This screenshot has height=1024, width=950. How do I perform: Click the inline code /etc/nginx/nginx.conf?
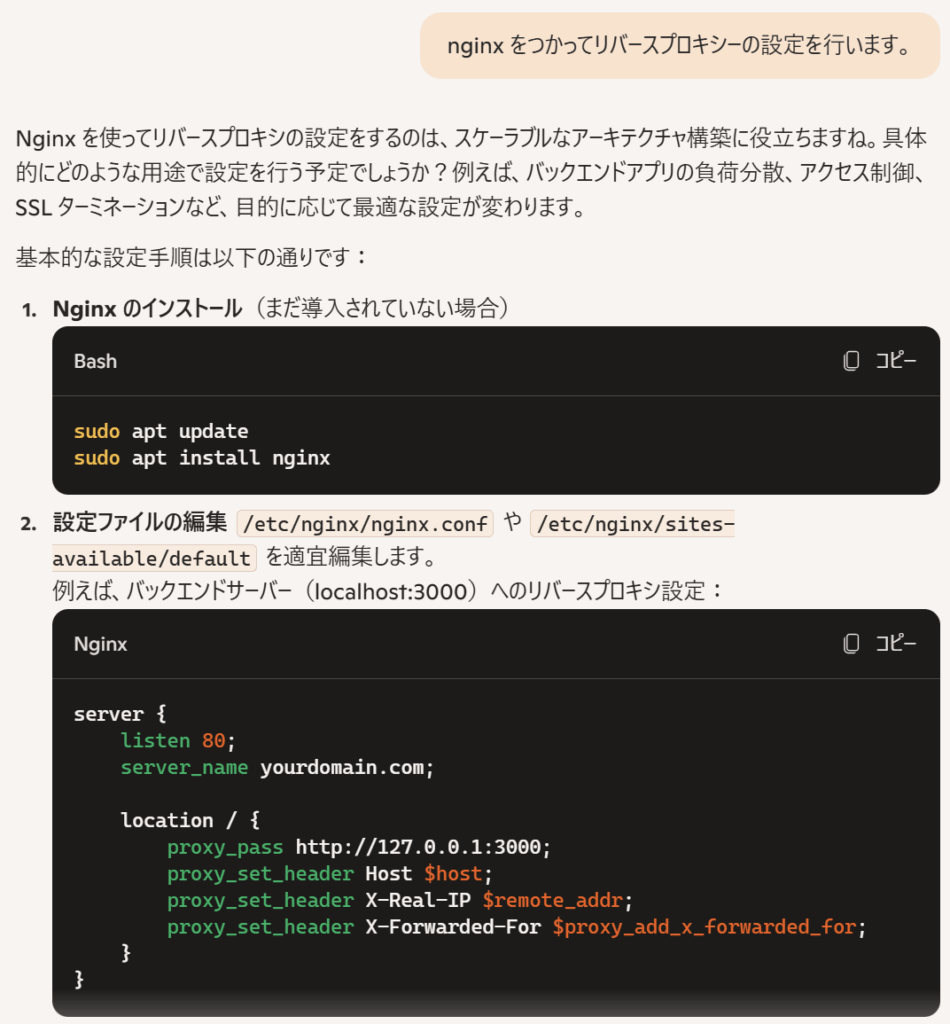click(x=365, y=524)
